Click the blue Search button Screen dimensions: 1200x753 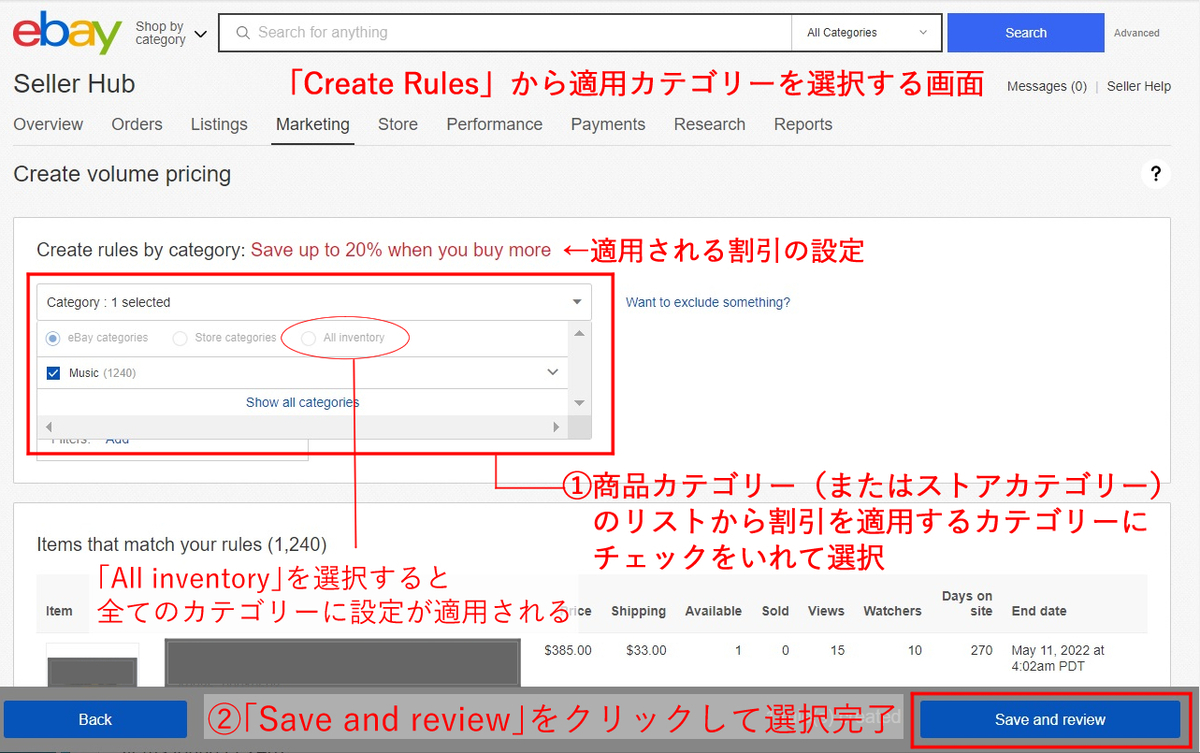1026,32
